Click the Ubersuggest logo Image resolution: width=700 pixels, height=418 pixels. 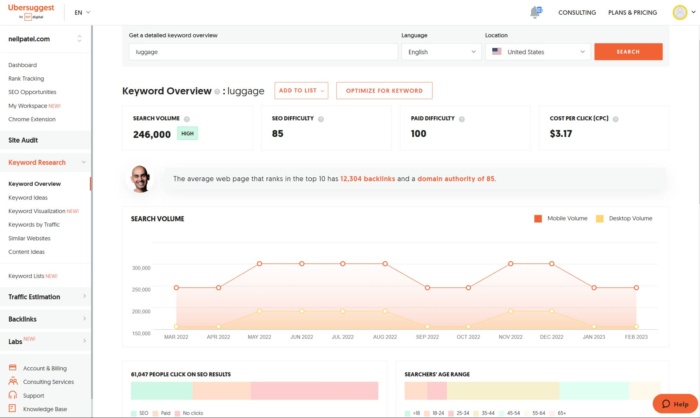(x=31, y=12)
